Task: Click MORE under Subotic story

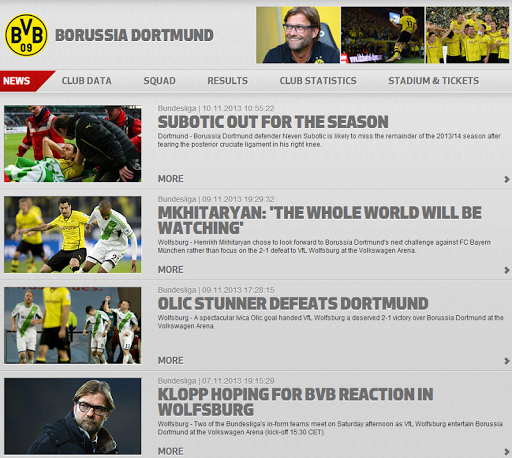Action: tap(171, 179)
